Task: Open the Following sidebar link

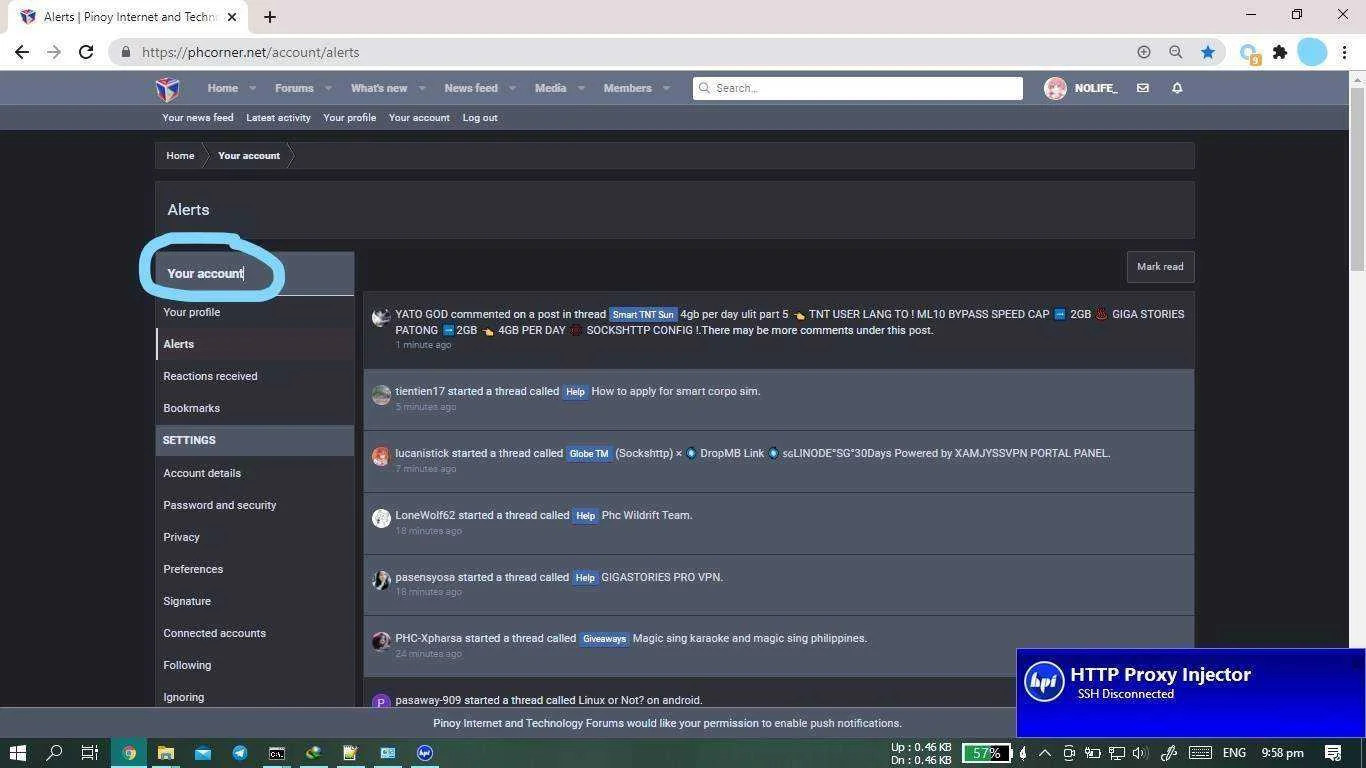Action: click(187, 665)
